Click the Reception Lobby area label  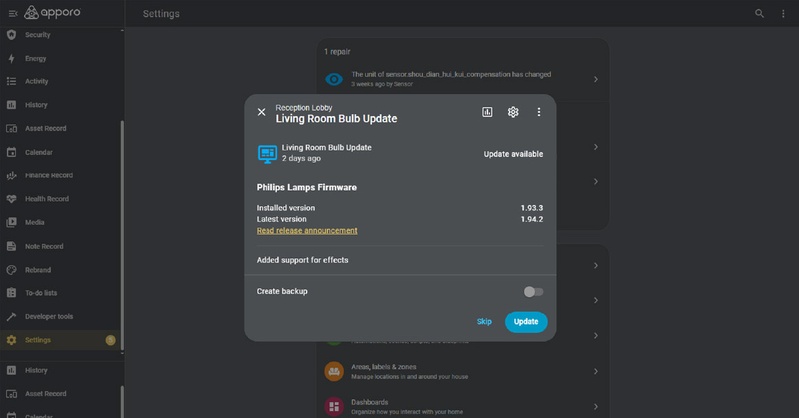coord(304,108)
